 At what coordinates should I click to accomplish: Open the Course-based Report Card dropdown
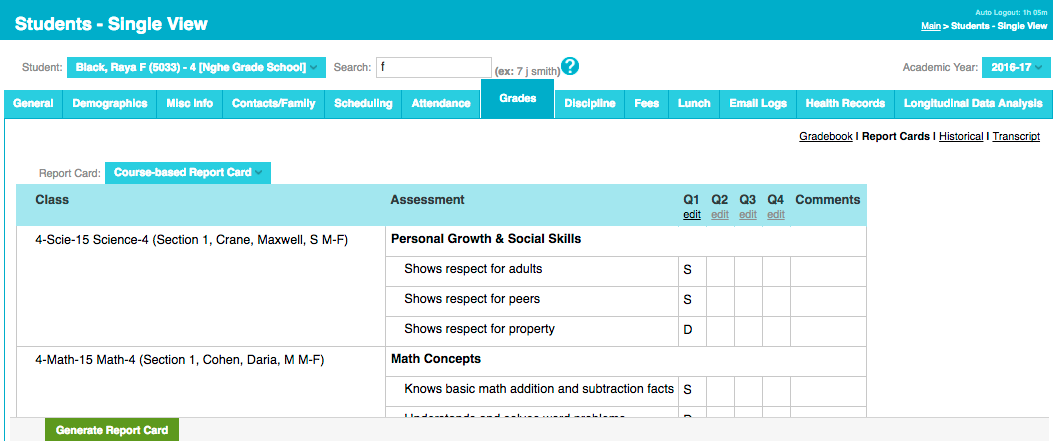point(187,173)
